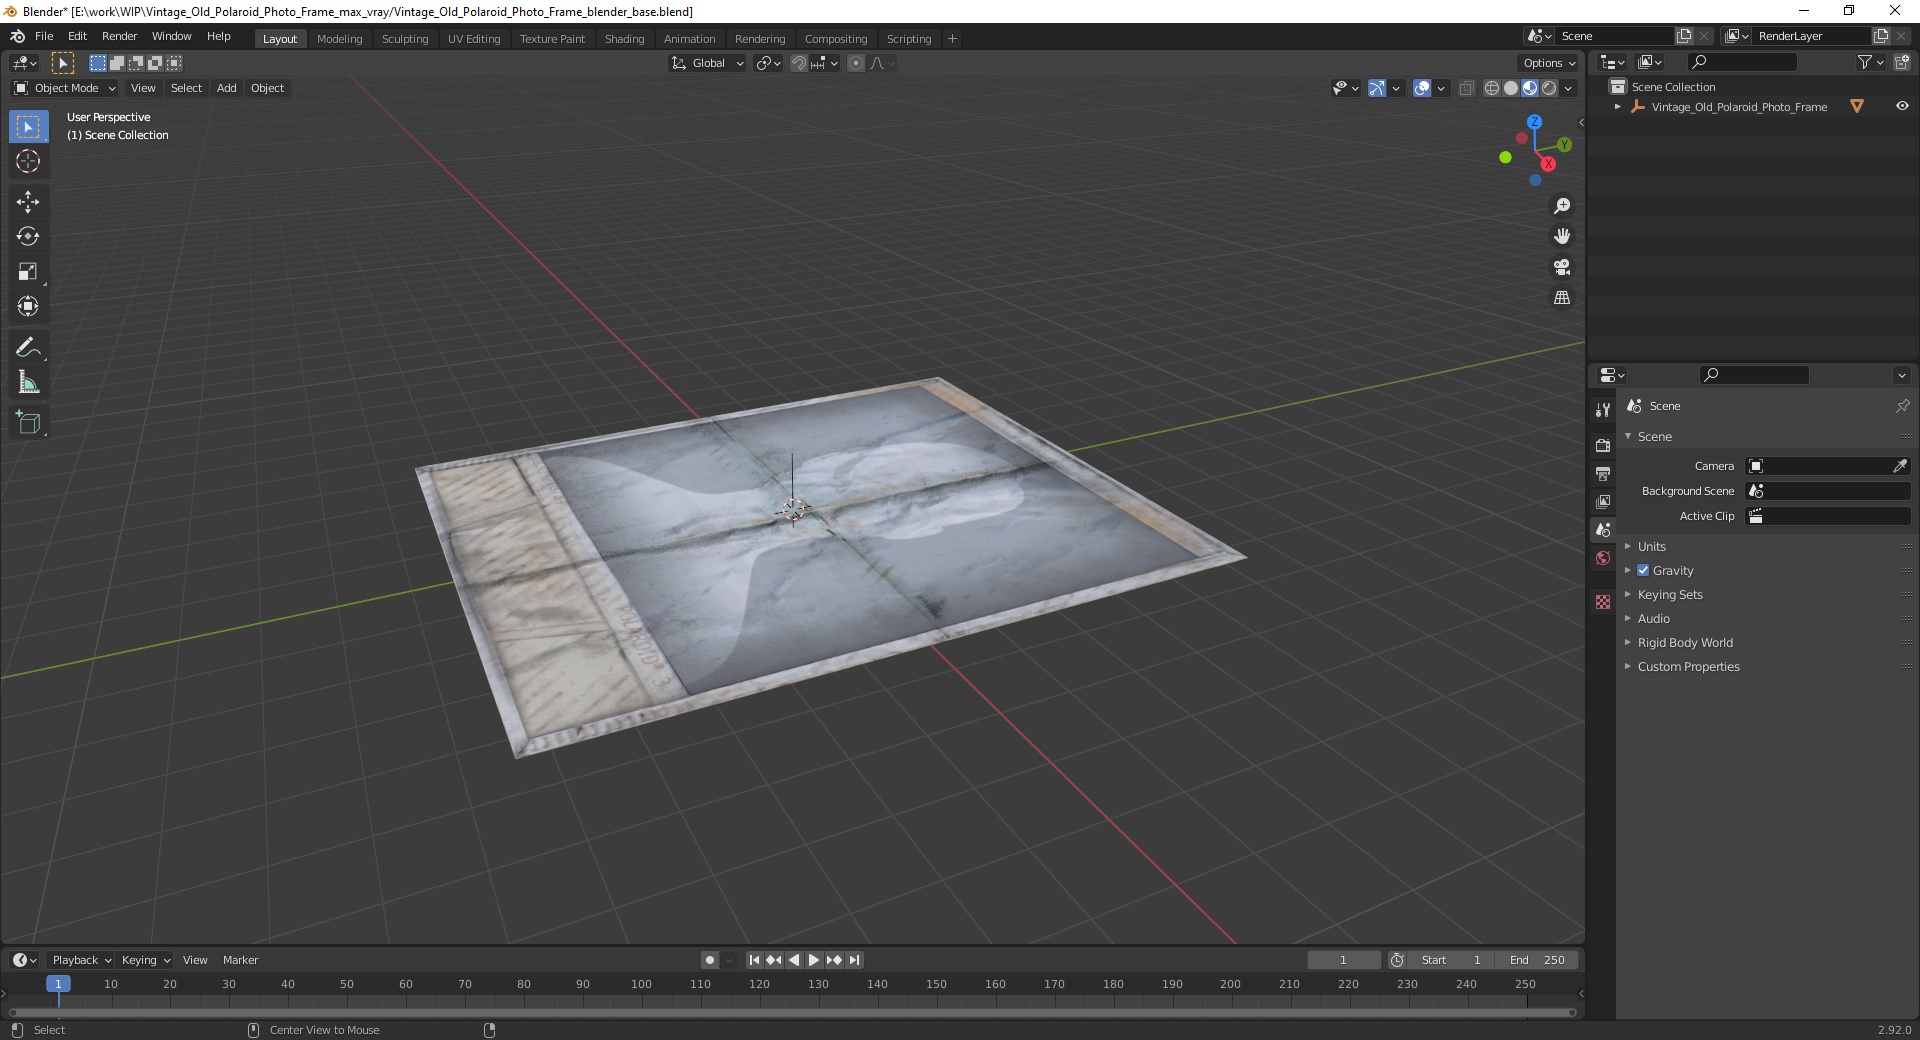This screenshot has height=1040, width=1920.
Task: Open the Global transform orientation dropdown
Action: (708, 63)
